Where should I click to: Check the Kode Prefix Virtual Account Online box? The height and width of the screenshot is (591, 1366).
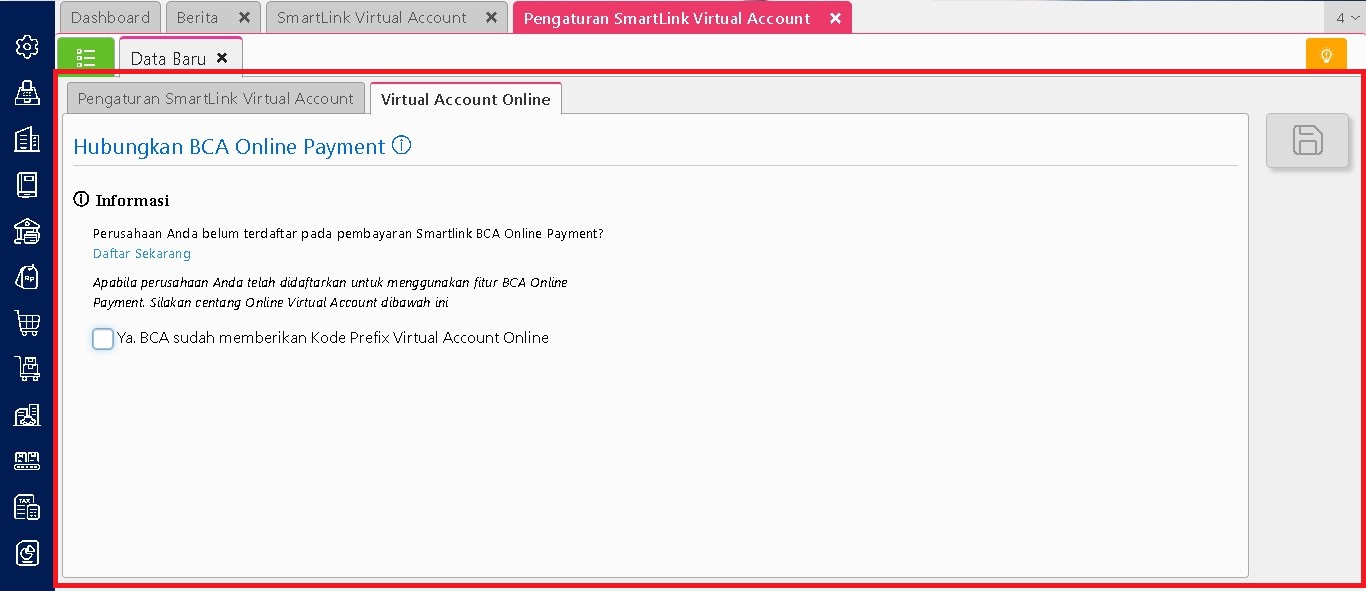tap(103, 339)
